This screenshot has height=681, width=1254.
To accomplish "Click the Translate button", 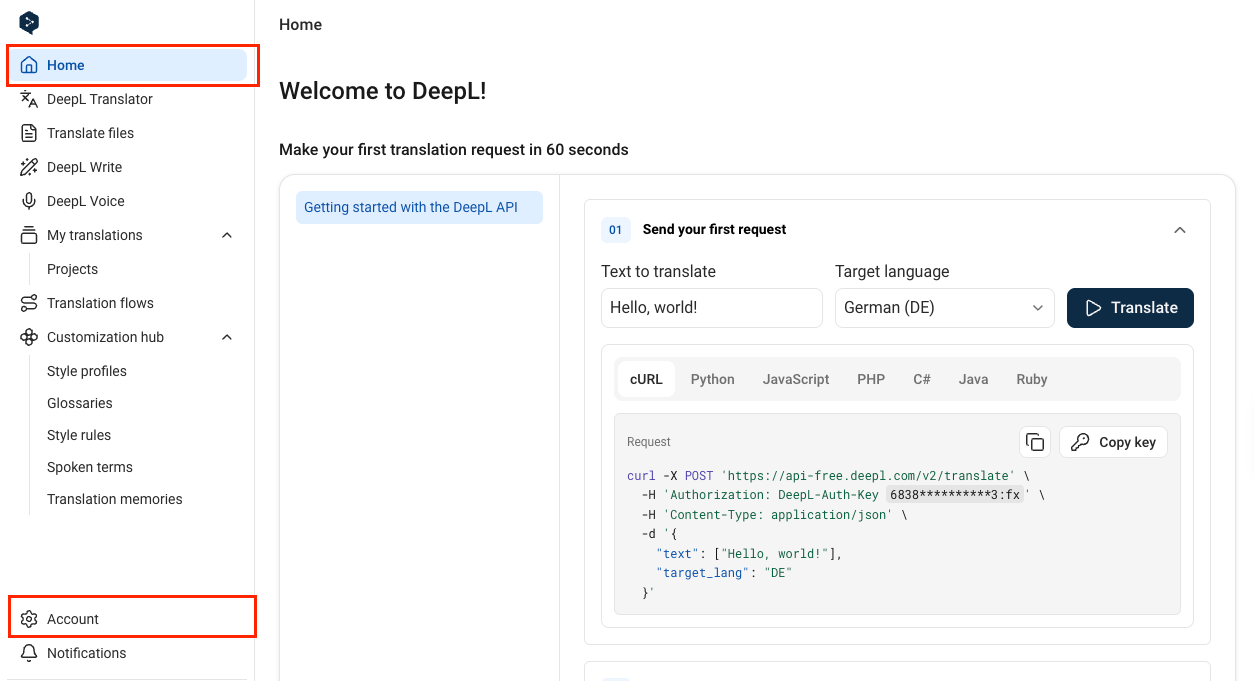I will point(1130,308).
